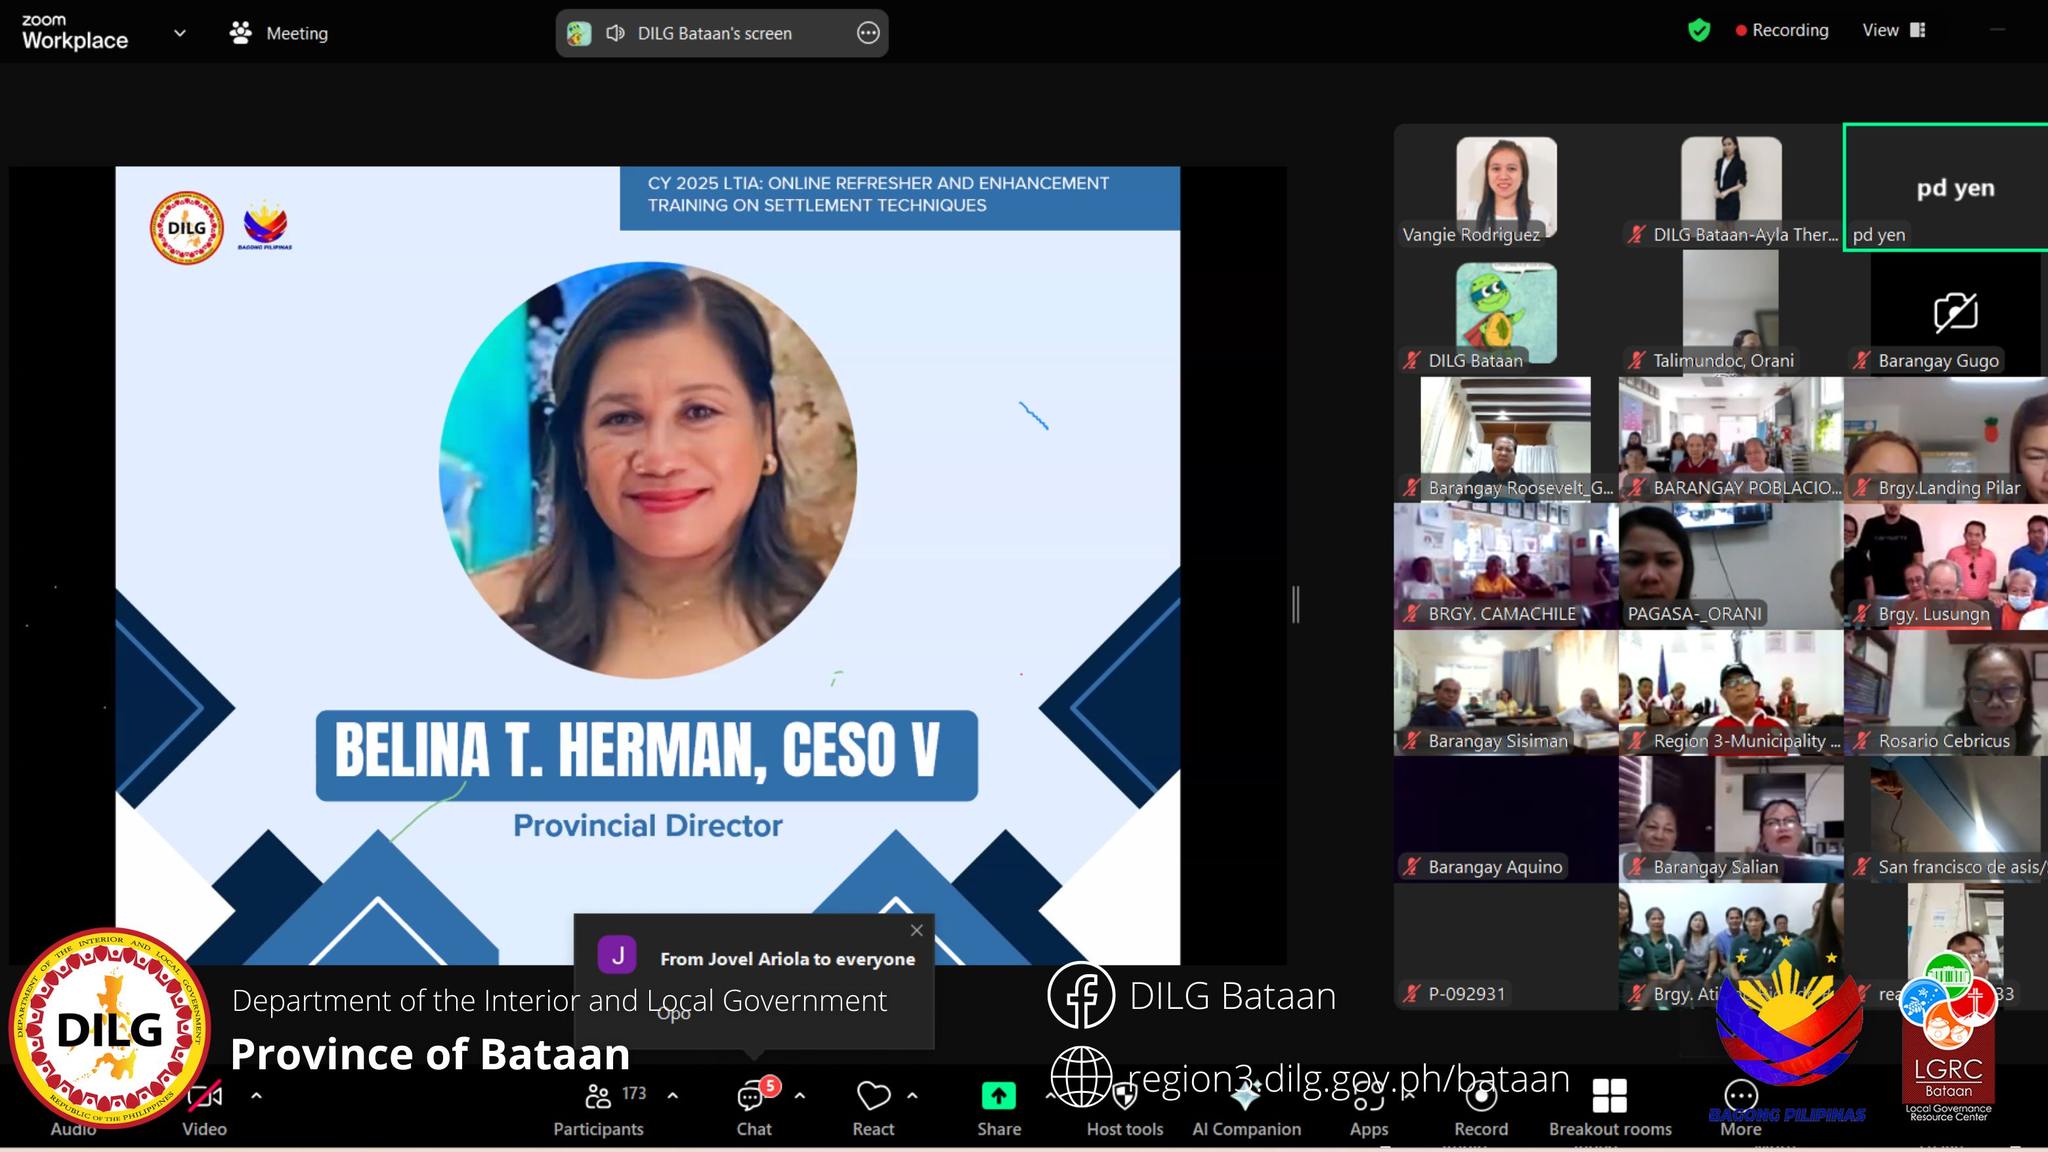The height and width of the screenshot is (1152, 2048).
Task: Select the Barangay Sisiman video tile
Action: [x=1506, y=692]
